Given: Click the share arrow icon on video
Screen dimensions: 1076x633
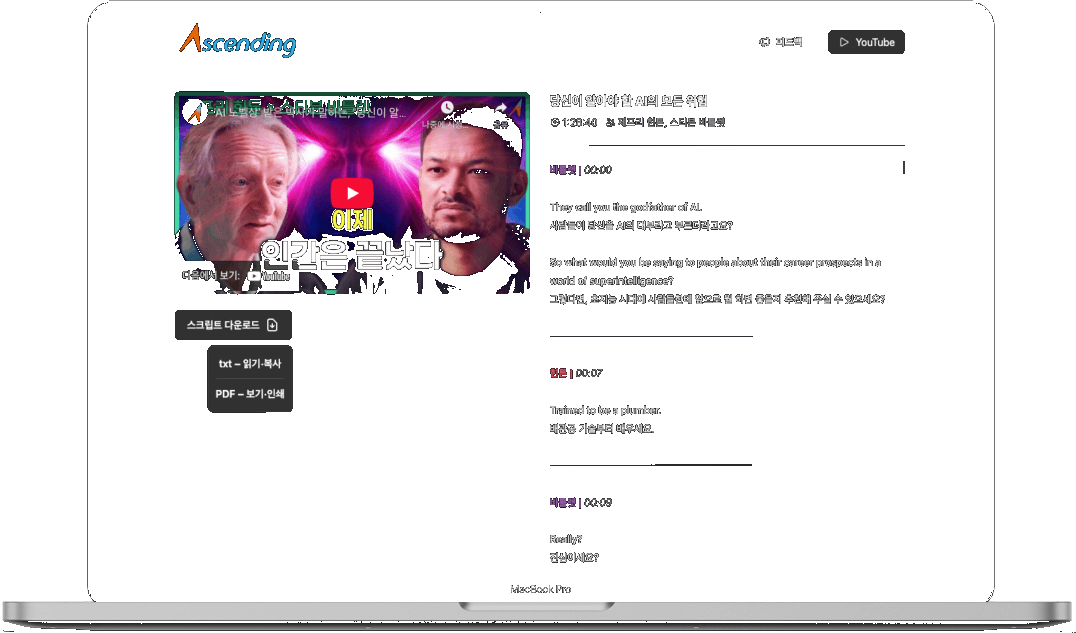Looking at the screenshot, I should pos(501,108).
